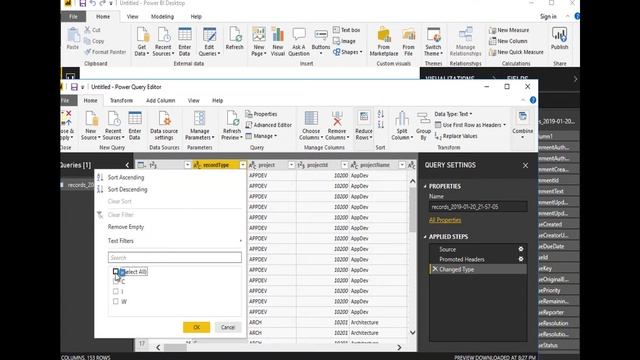This screenshot has height=360, width=640.
Task: Open Manage Parameters in Query Editor
Action: point(200,125)
